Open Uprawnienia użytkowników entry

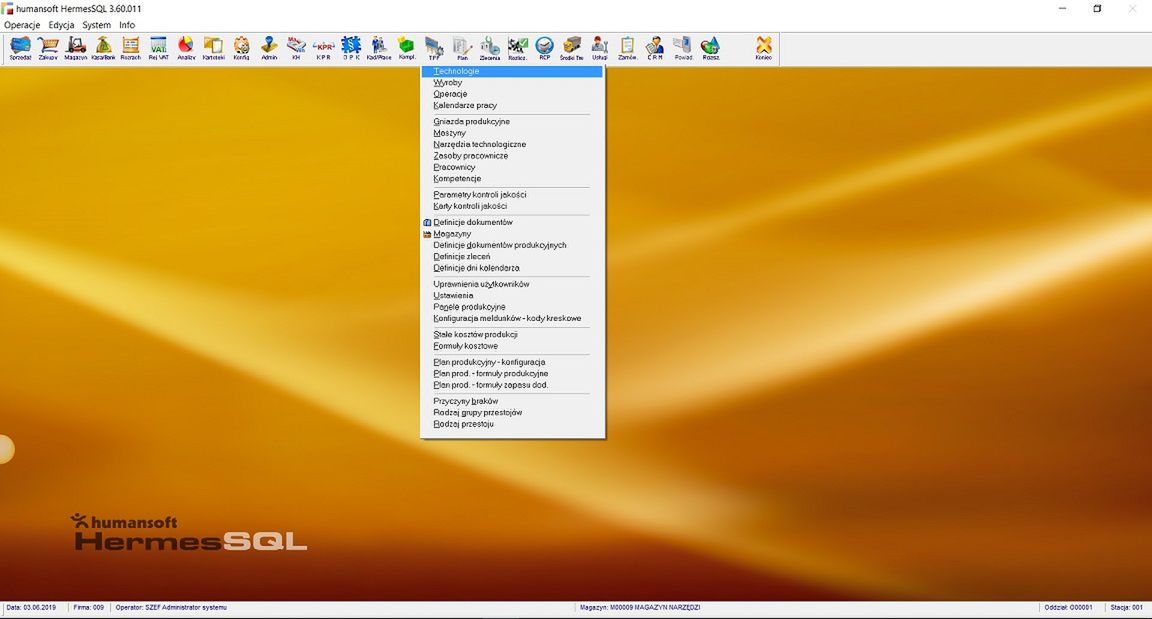coord(512,284)
